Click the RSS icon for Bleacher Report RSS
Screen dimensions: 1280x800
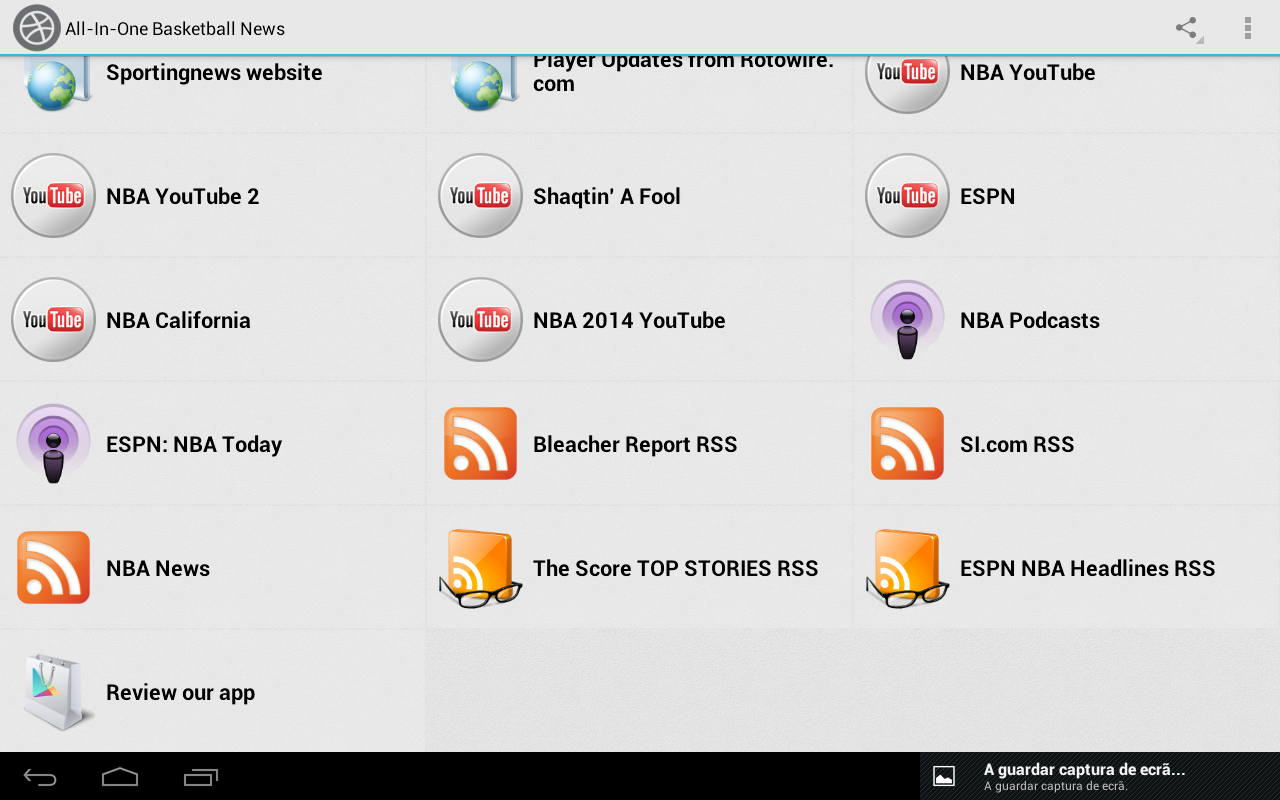click(x=480, y=444)
